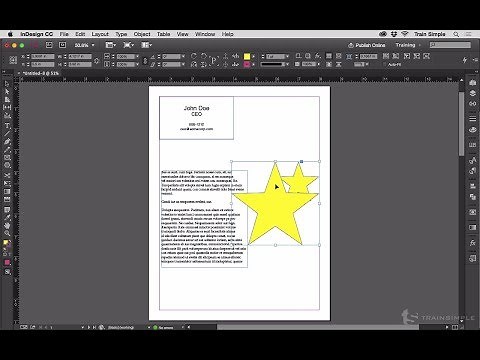This screenshot has width=480, height=360.
Task: Select the Selection (black arrow) tool
Action: click(x=7, y=84)
